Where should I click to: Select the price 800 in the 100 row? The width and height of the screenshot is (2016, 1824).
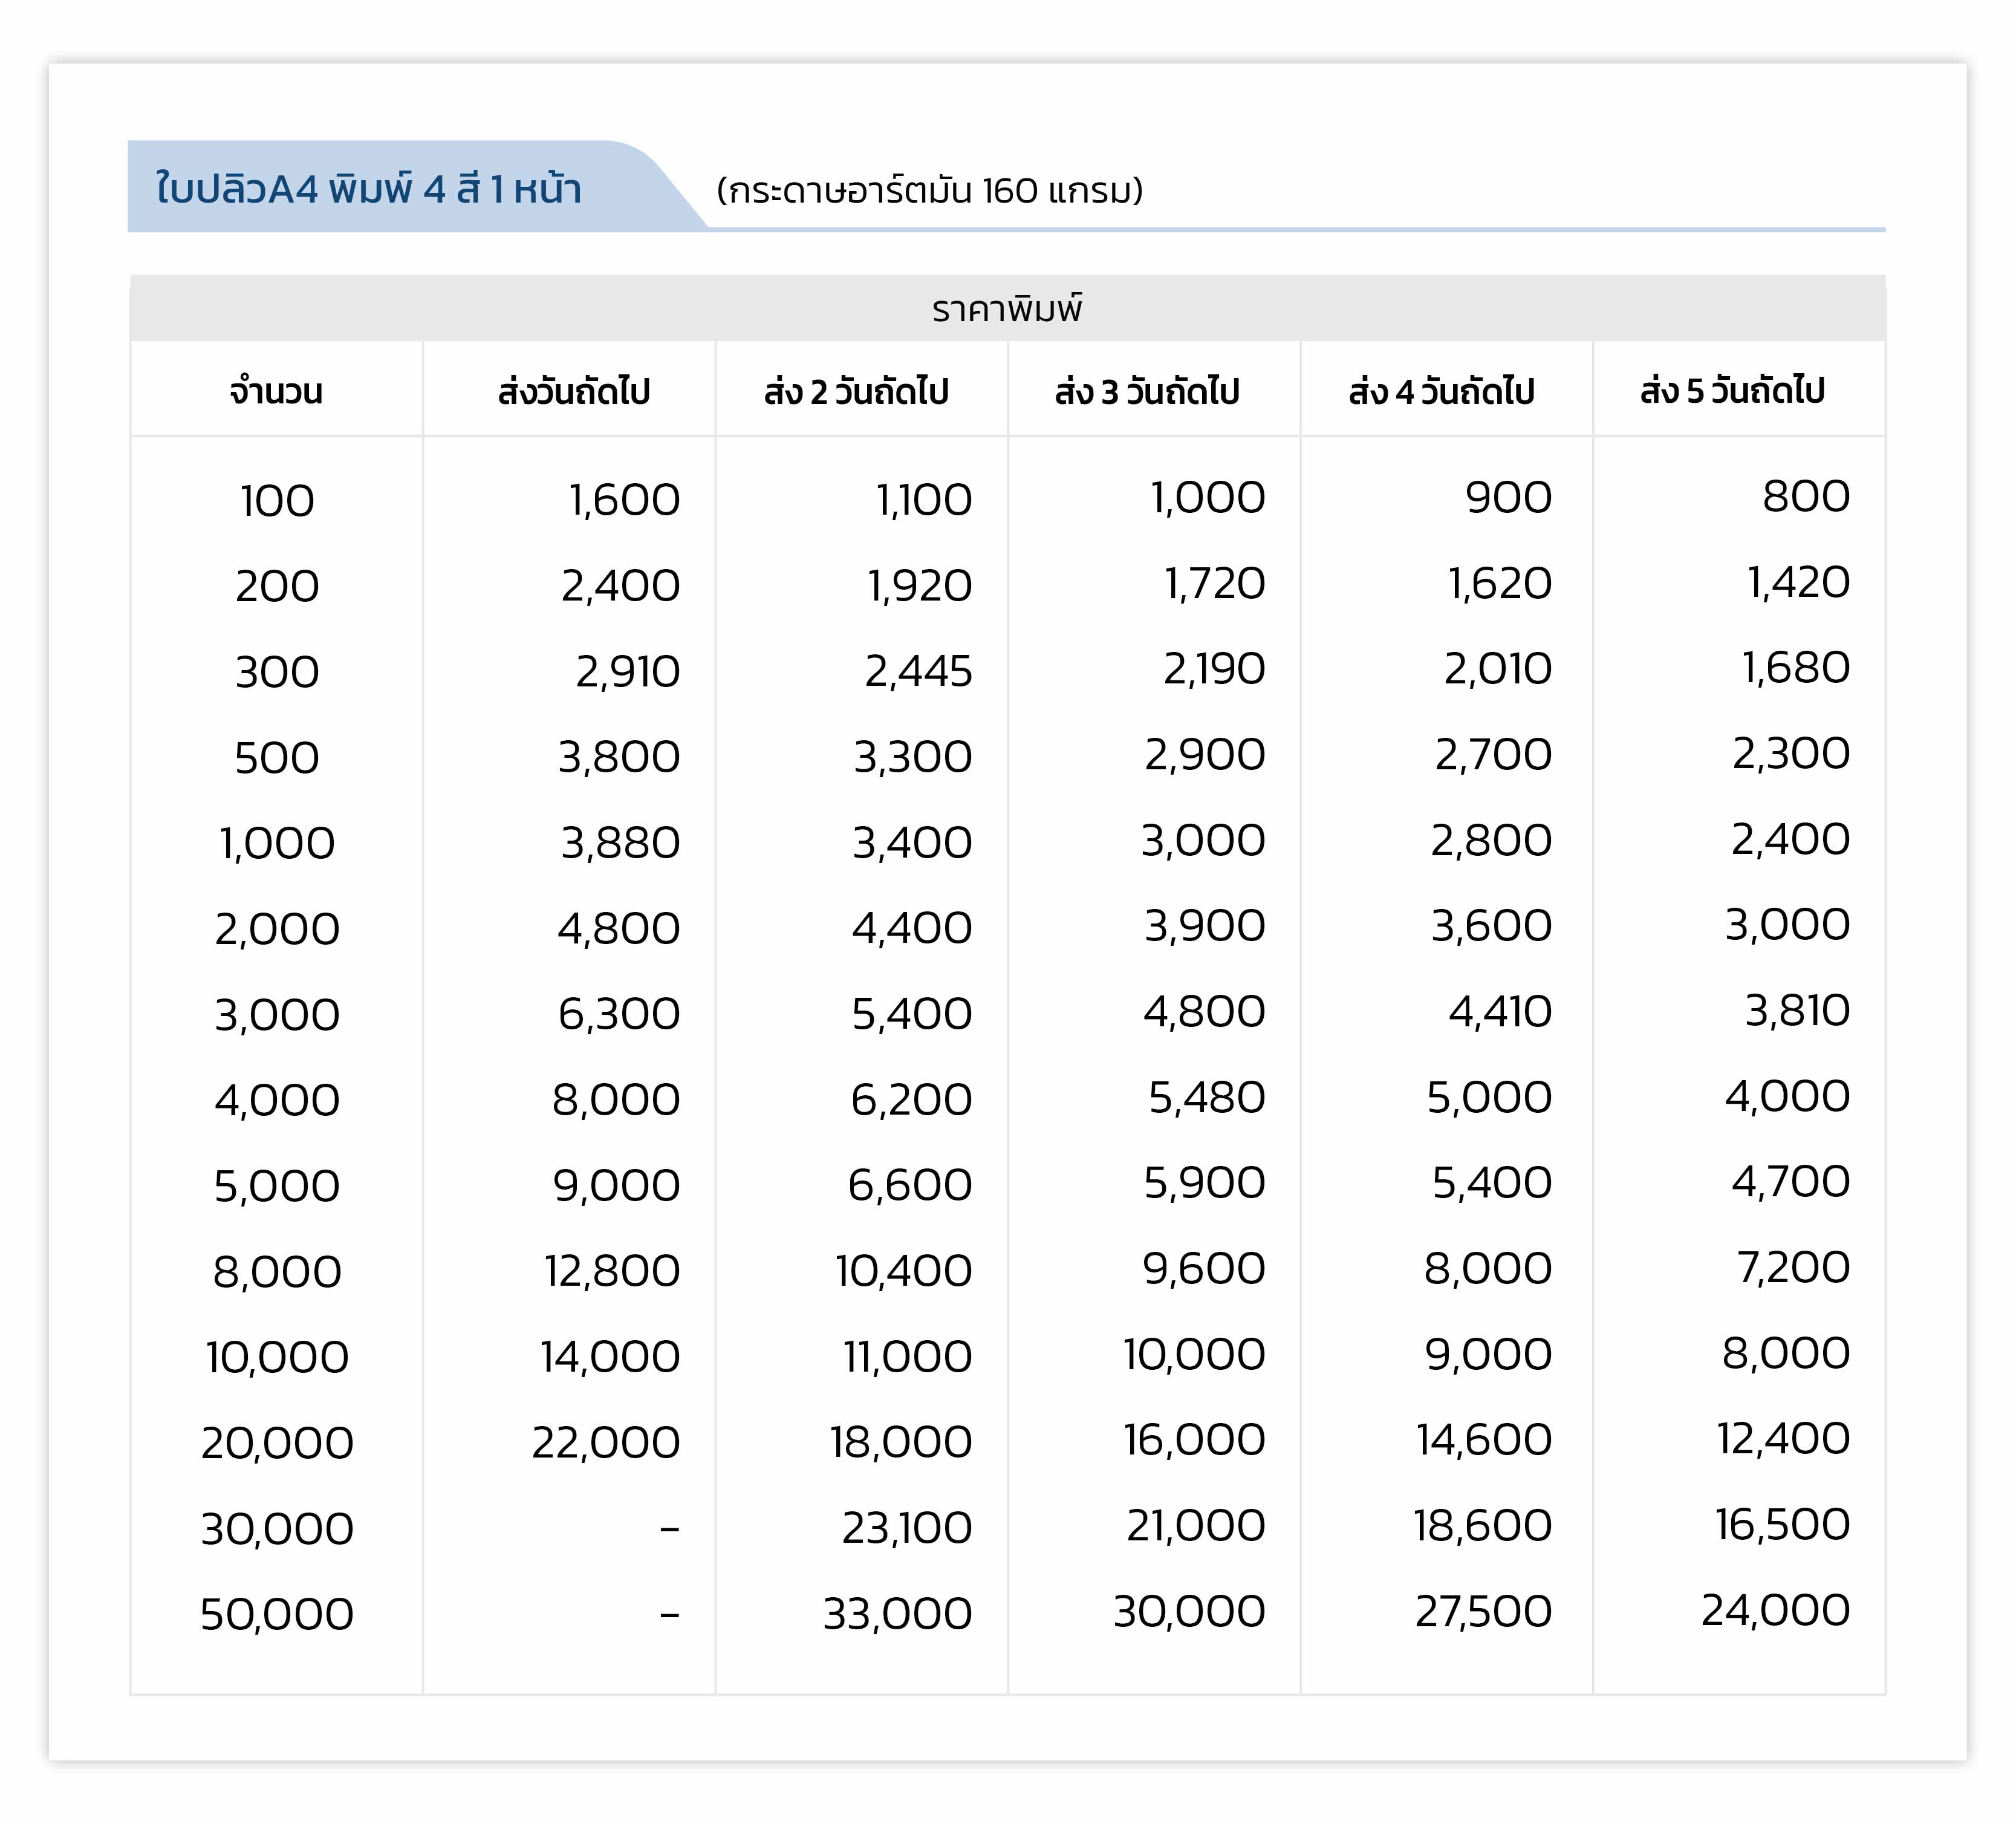[x=1806, y=496]
